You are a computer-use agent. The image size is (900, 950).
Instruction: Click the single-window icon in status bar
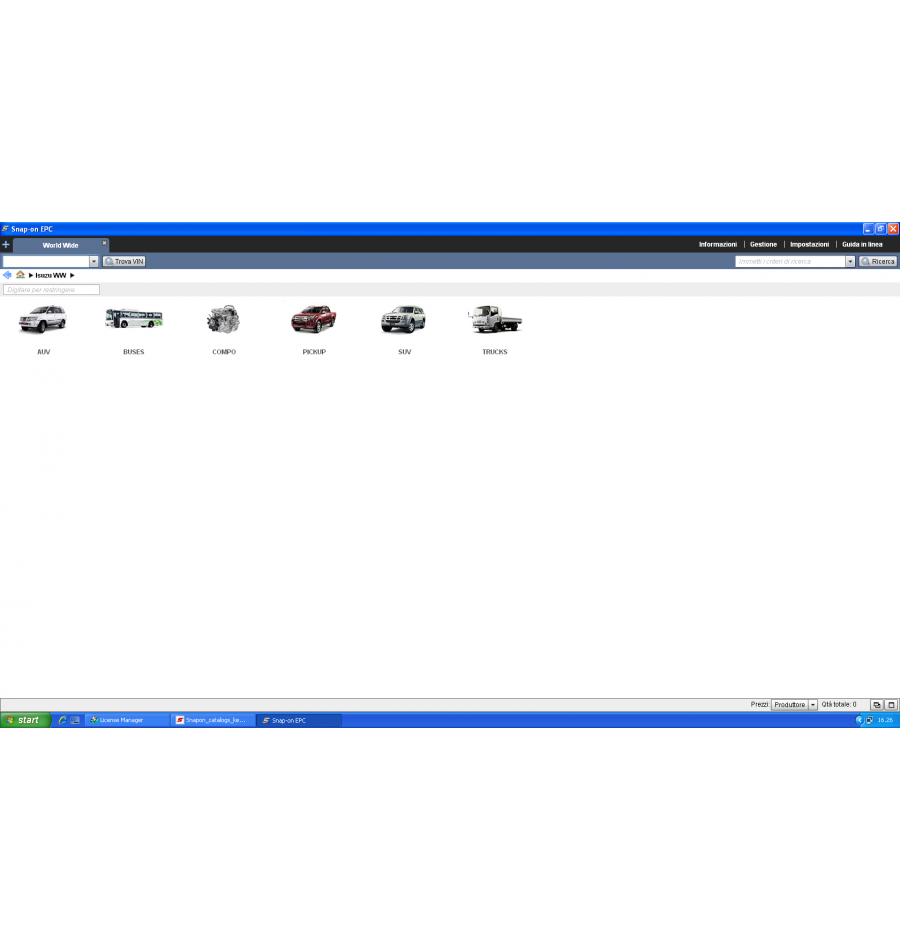click(892, 705)
